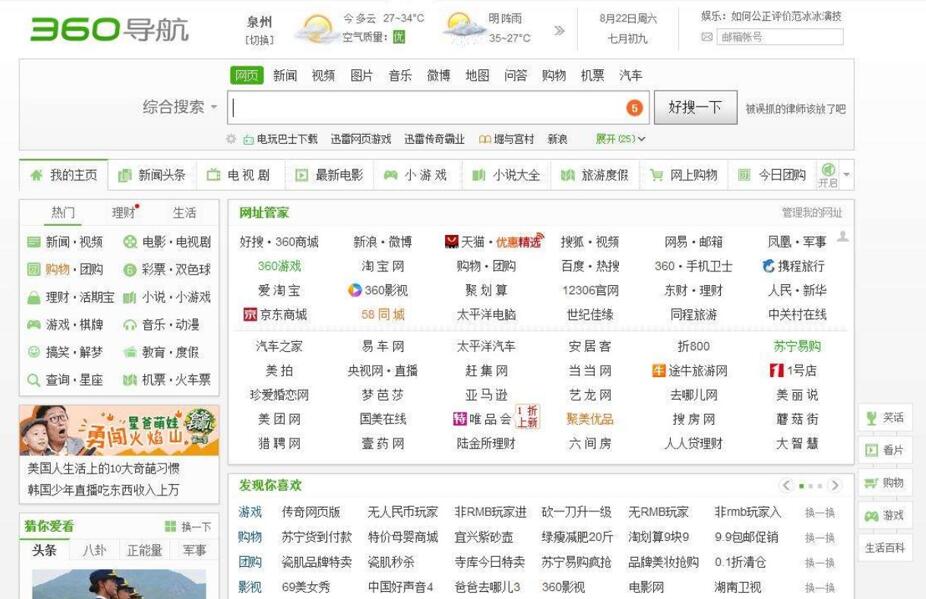926x599 pixels.
Task: Click the purple 特 icon beside 唯品会
Action: [x=460, y=419]
